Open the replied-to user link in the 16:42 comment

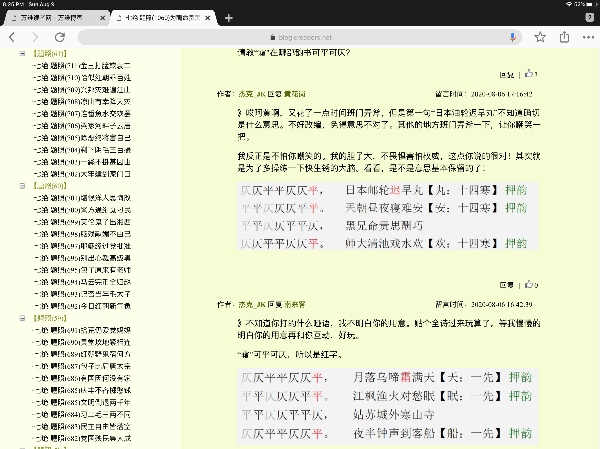(294, 305)
